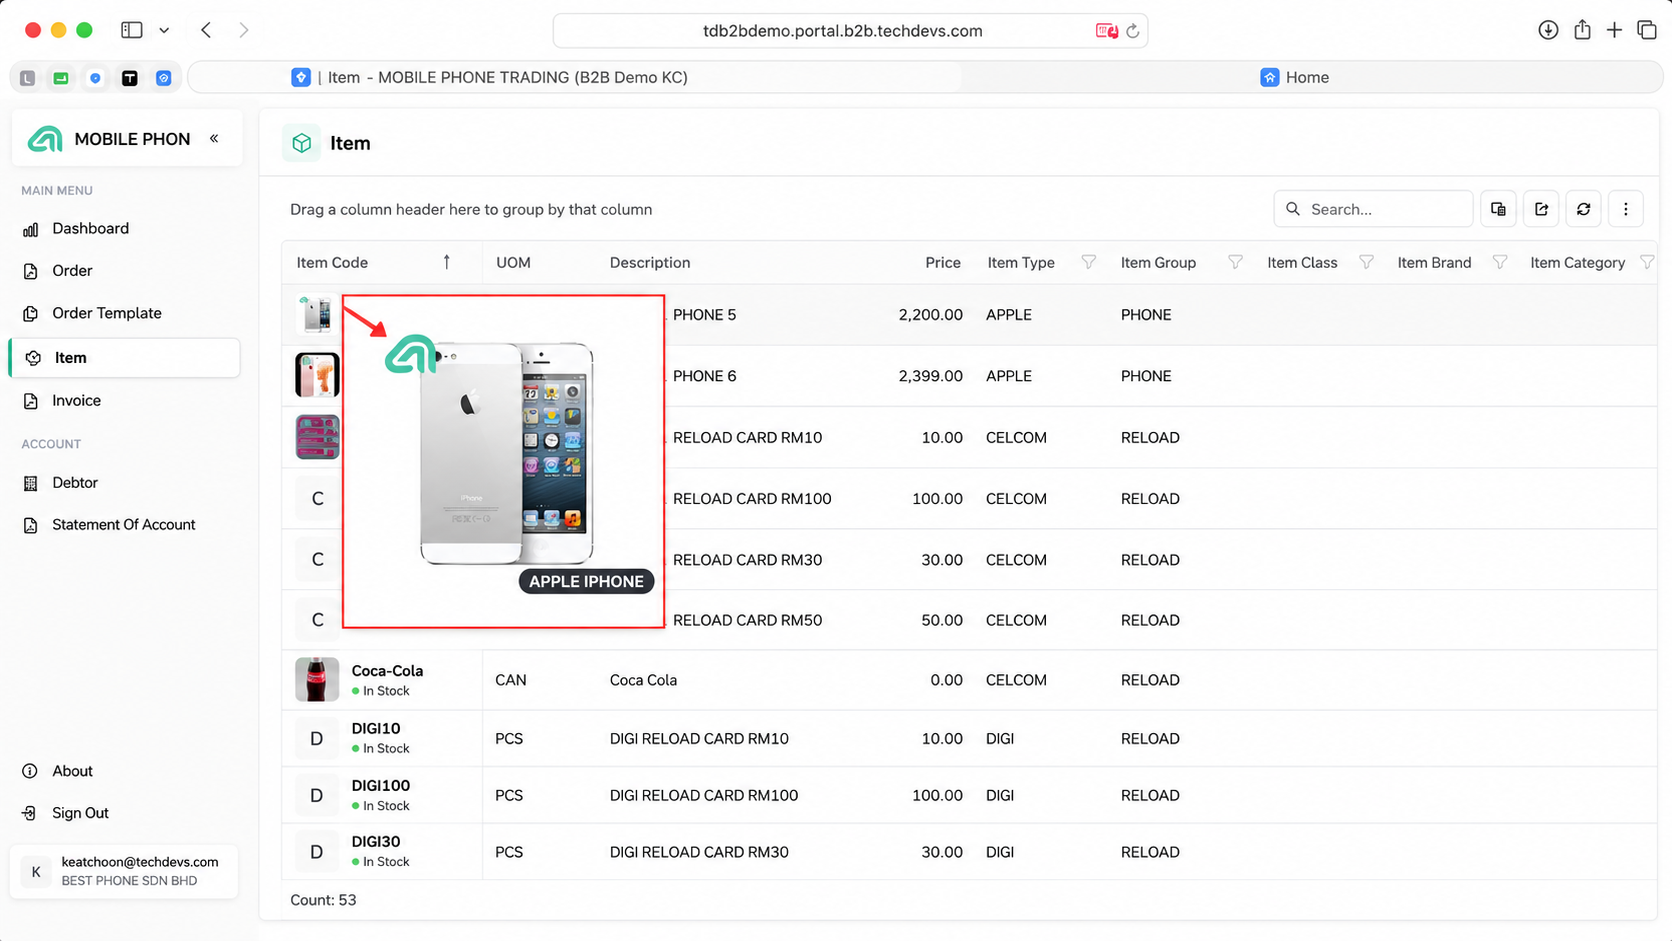This screenshot has height=941, width=1672.
Task: Click the RELOAD CARD RM10 row thumbnail
Action: 317,437
